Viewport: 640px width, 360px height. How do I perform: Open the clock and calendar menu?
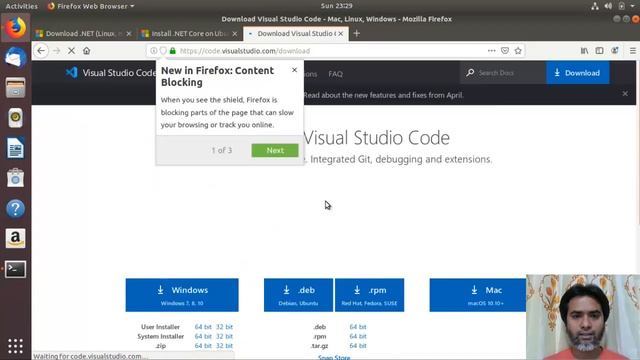click(336, 6)
